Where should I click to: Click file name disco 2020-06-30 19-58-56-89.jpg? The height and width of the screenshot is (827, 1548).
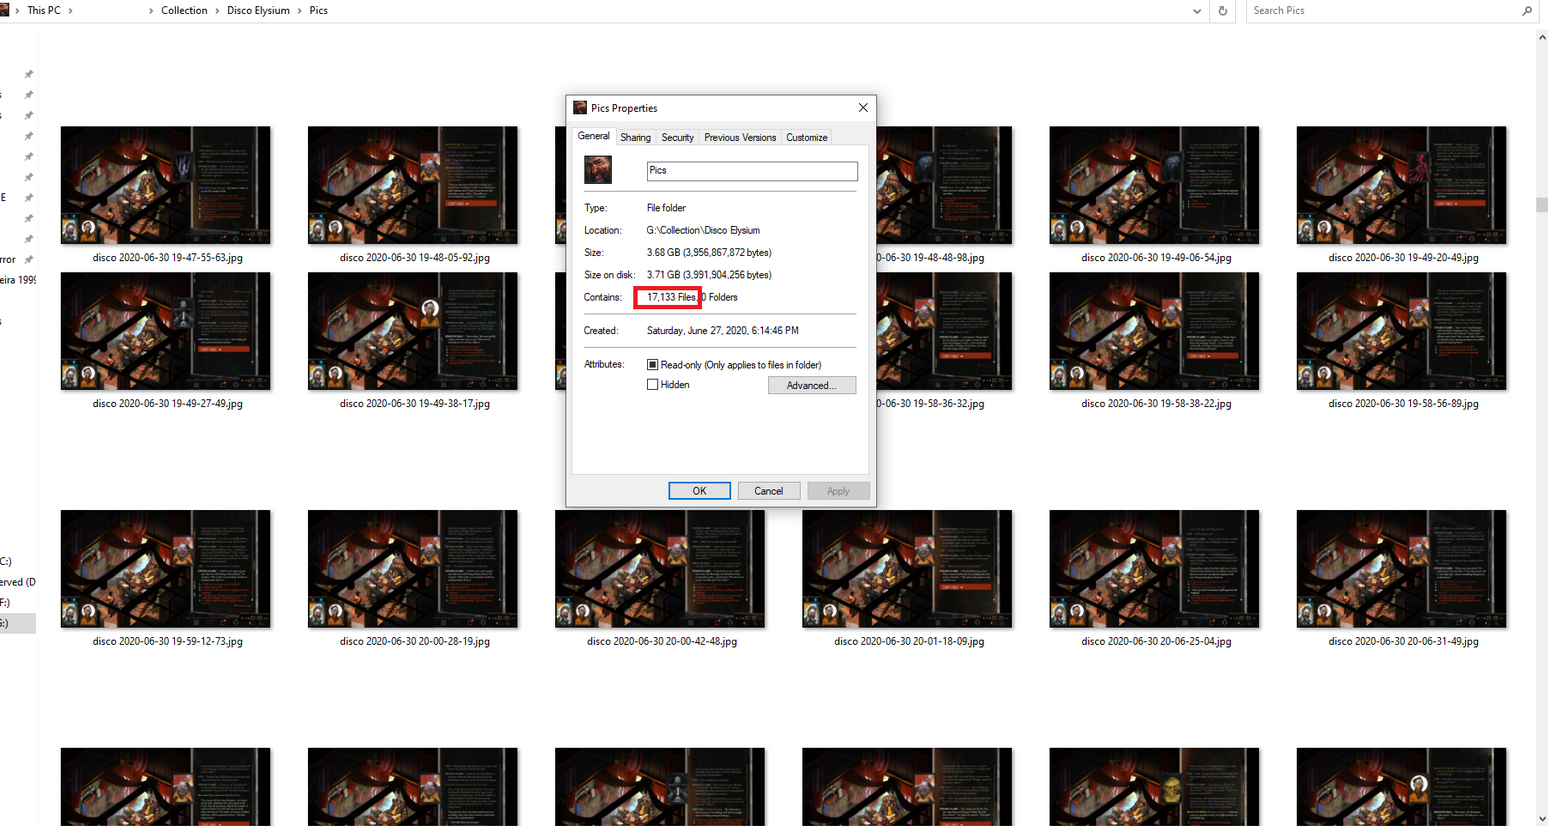1403,404
